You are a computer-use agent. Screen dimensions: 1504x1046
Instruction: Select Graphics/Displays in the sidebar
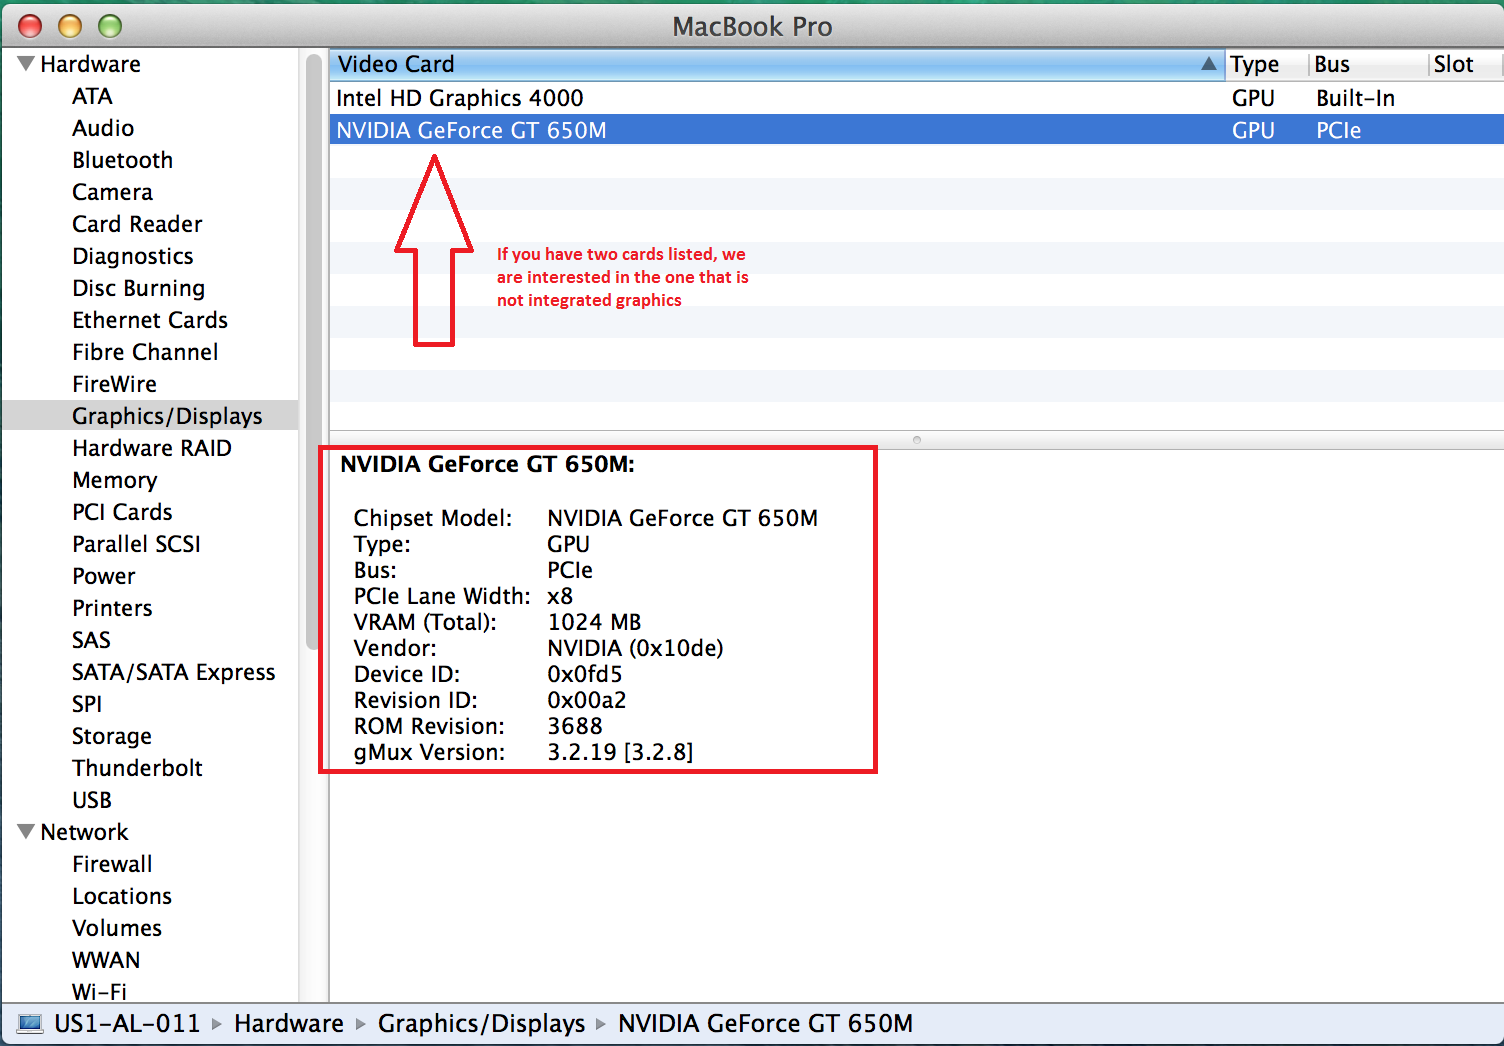[167, 416]
